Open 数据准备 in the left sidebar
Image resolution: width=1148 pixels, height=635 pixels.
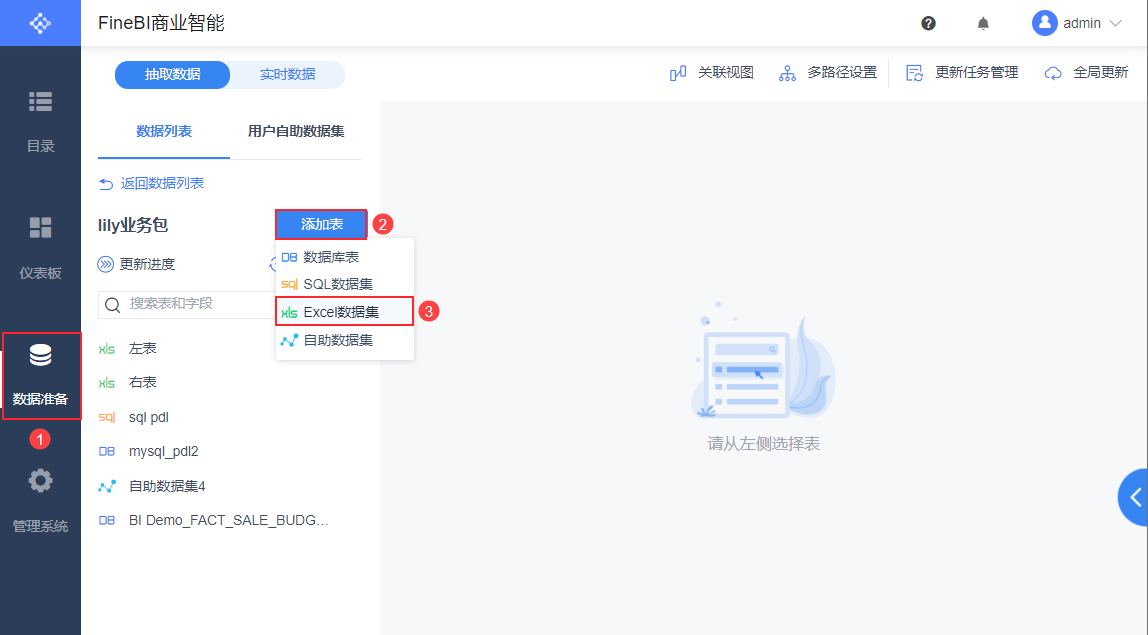tap(40, 375)
